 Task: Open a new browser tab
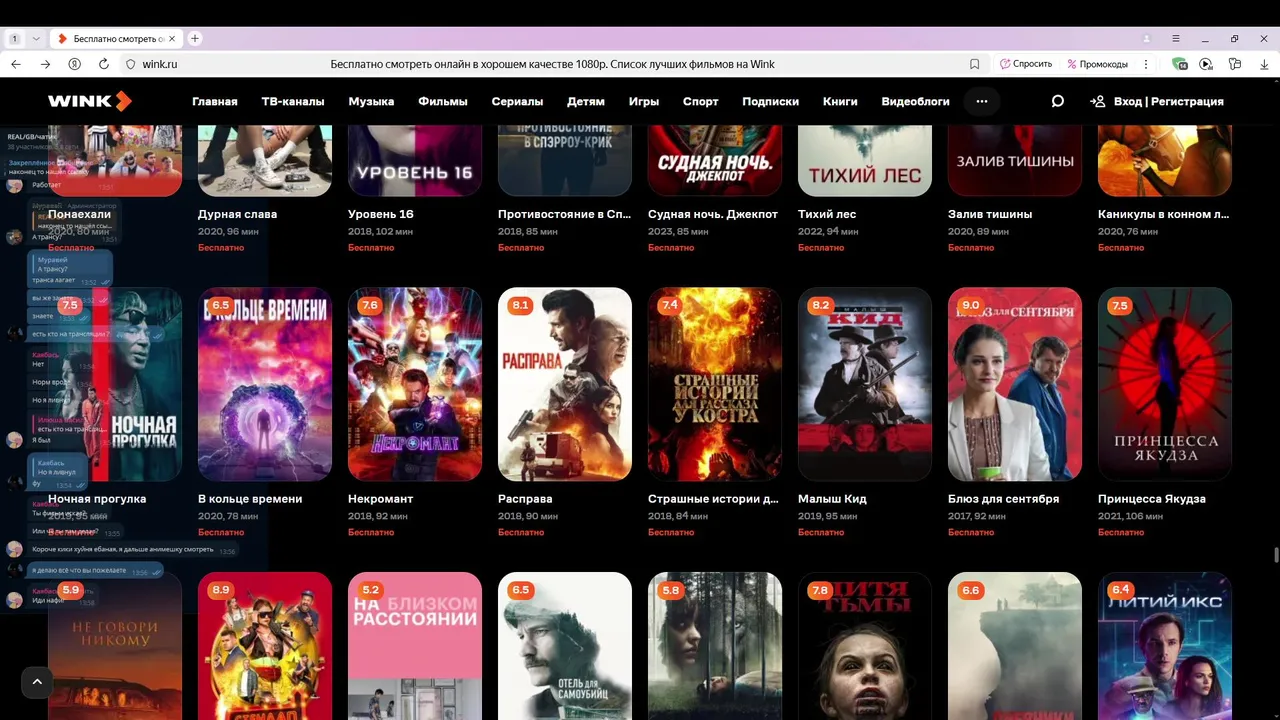(195, 38)
